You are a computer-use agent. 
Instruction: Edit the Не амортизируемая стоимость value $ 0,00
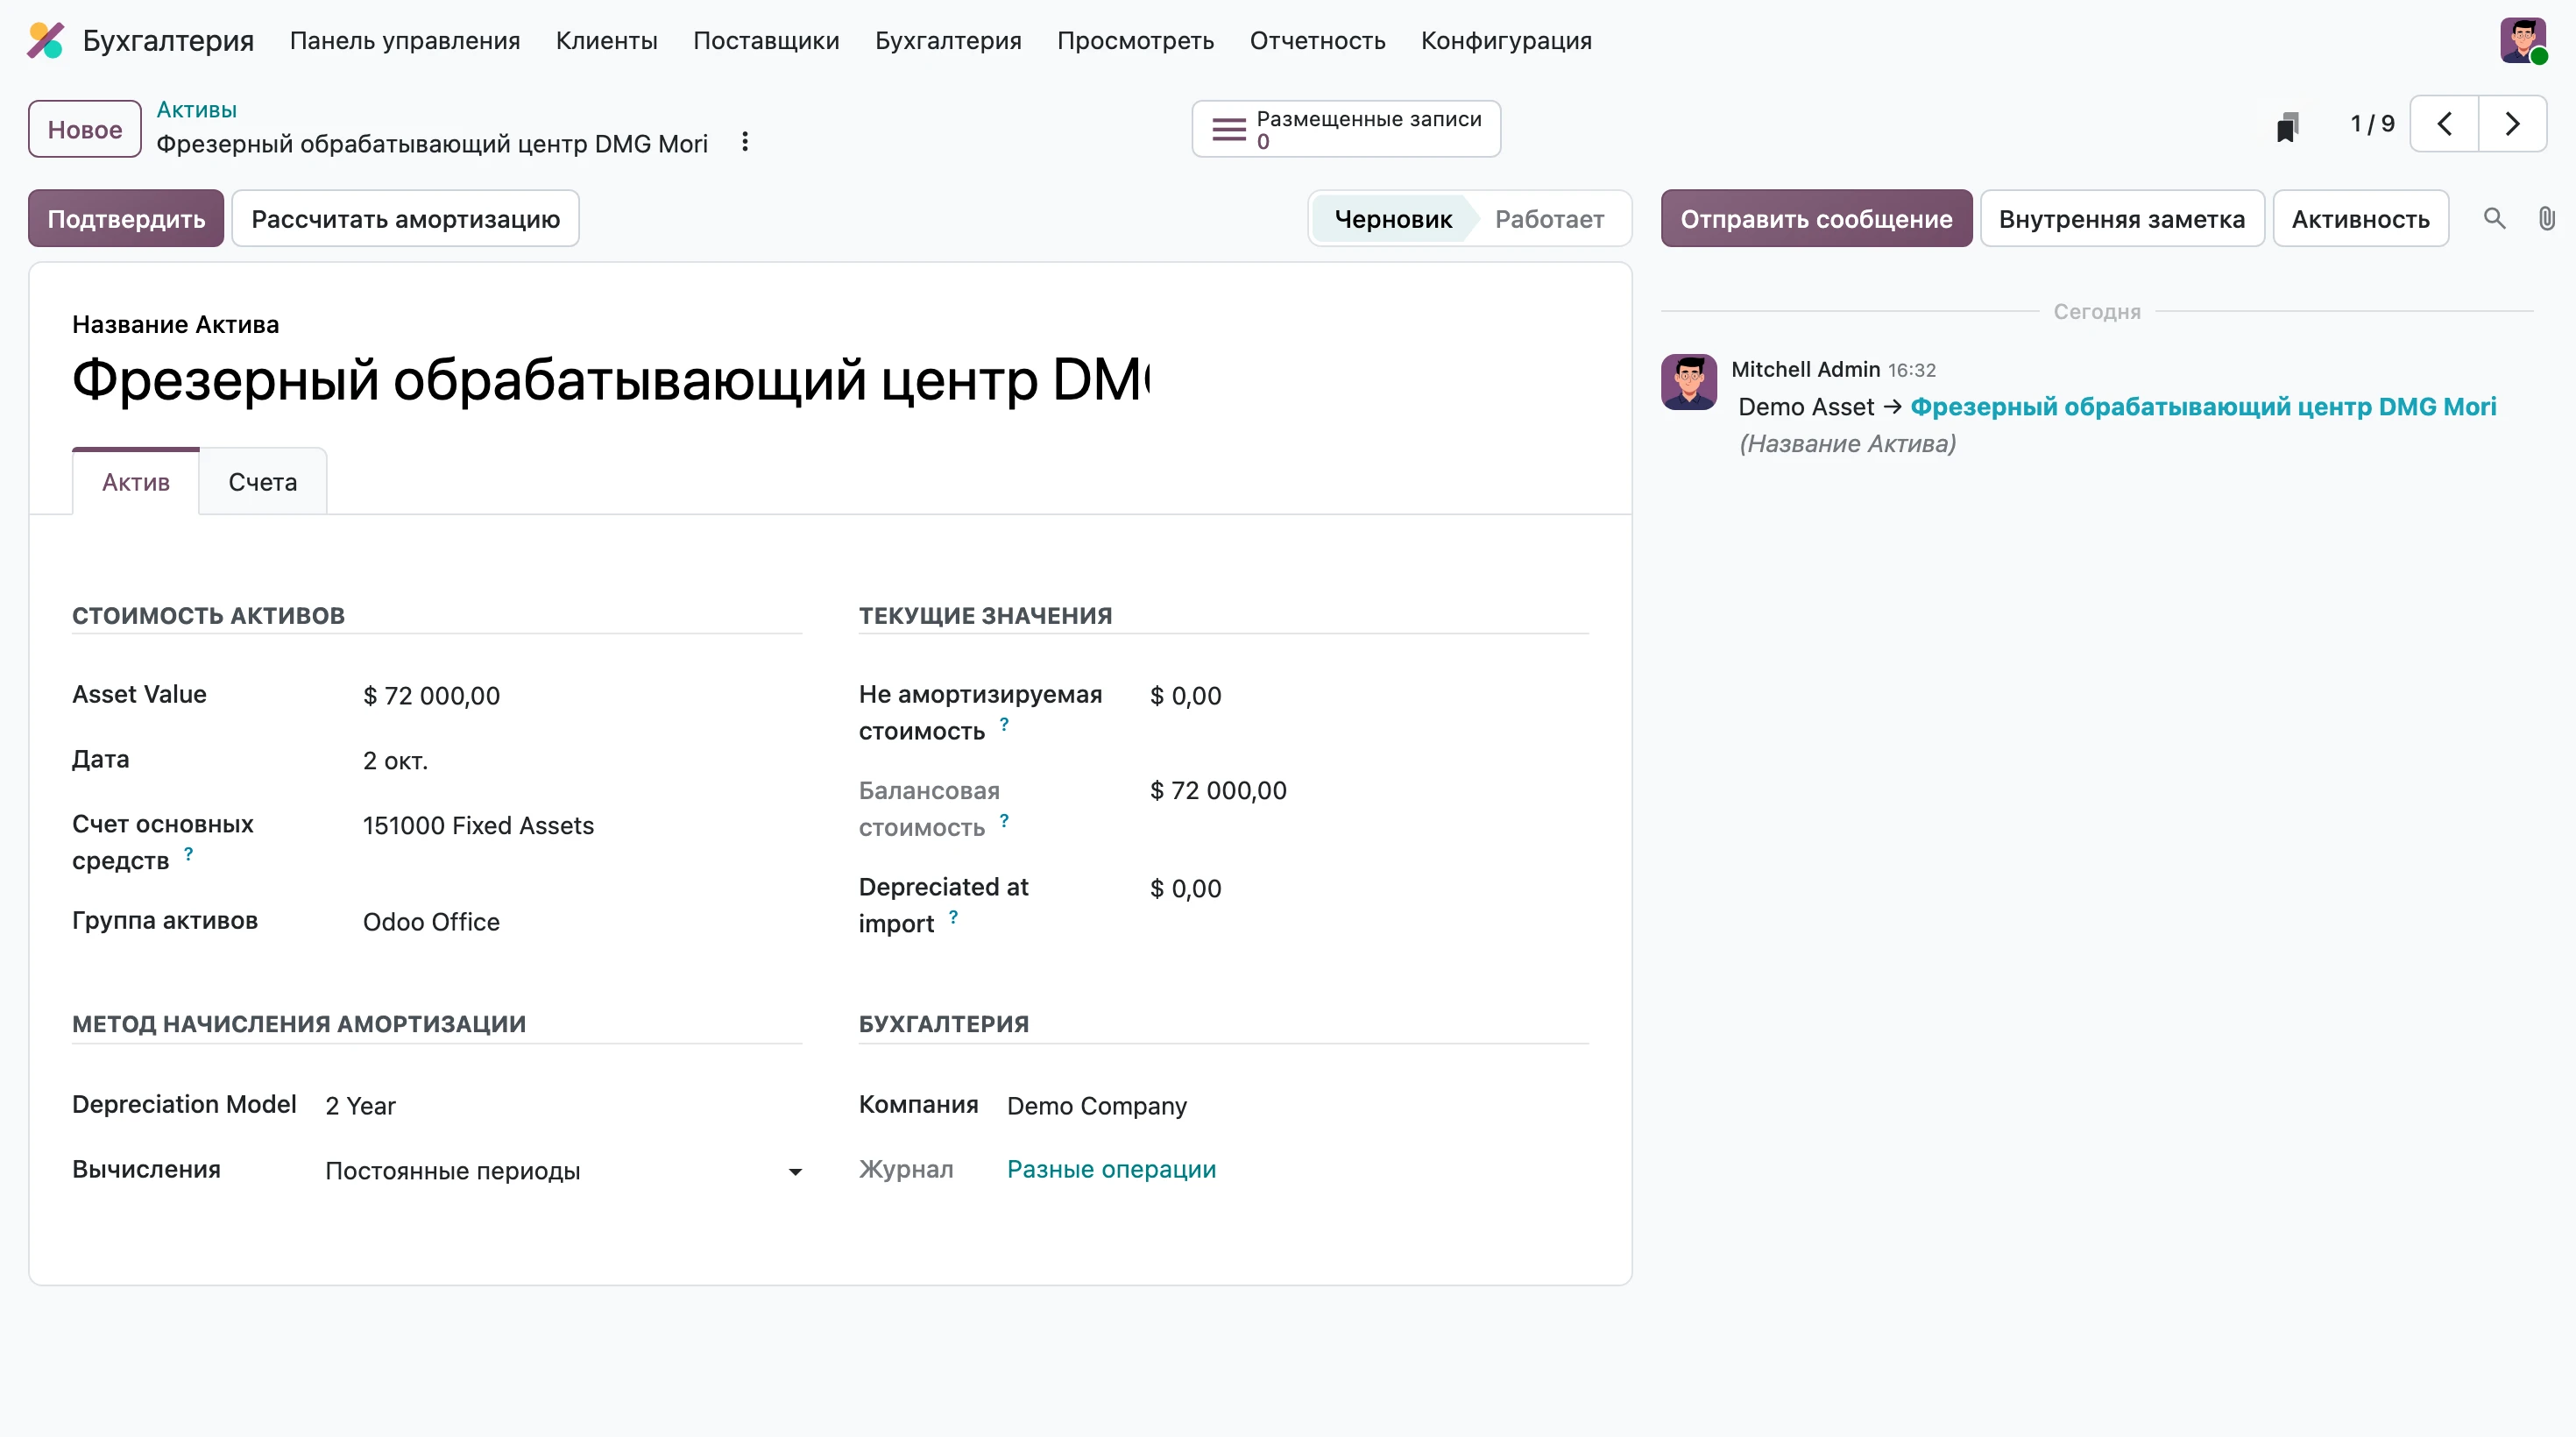point(1369,696)
